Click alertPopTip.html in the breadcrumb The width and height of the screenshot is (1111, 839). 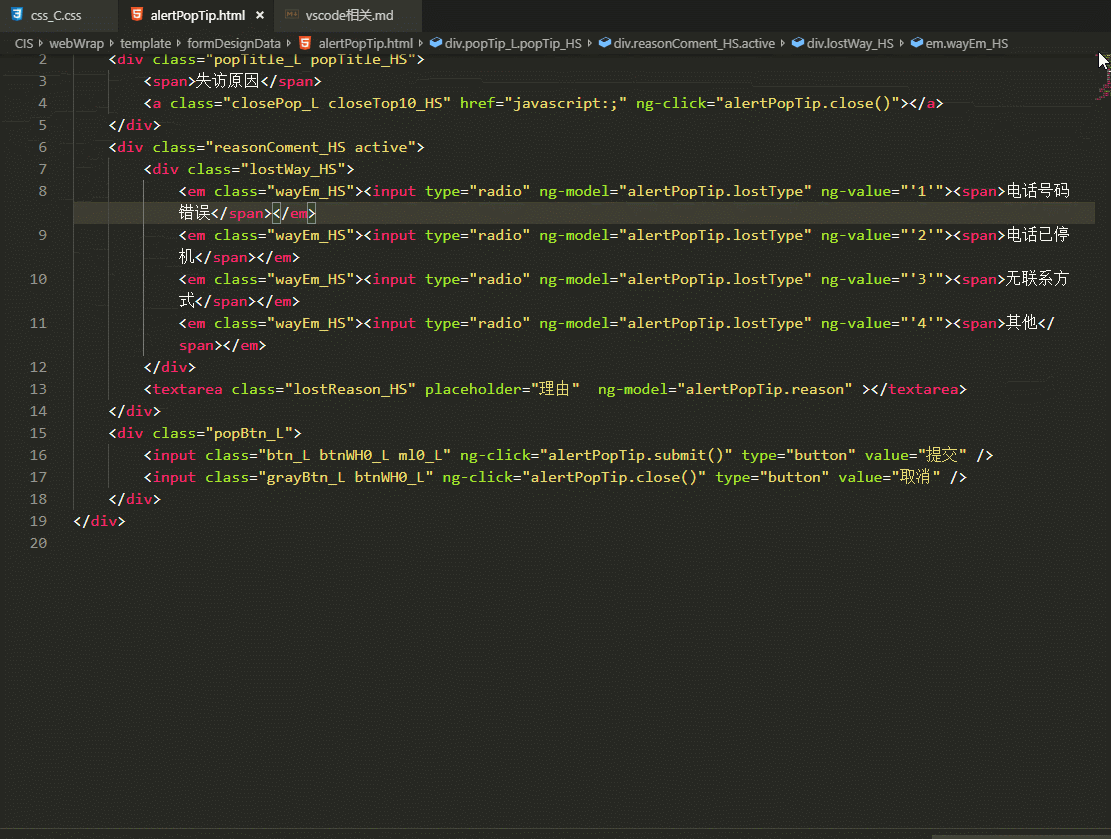[366, 43]
